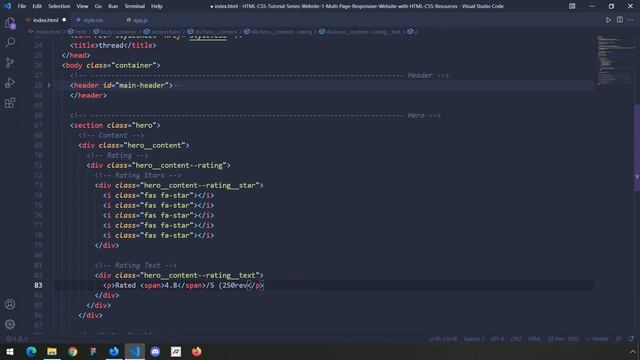Open the View menu
This screenshot has width=640, height=360.
[x=82, y=6]
